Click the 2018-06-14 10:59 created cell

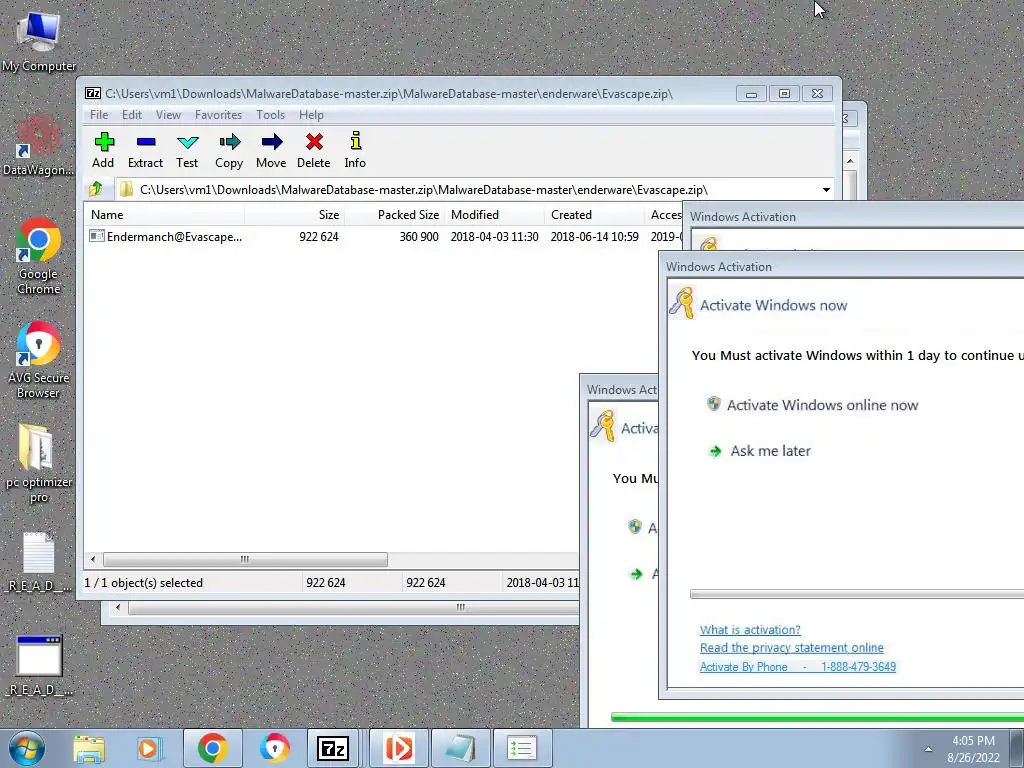point(594,236)
